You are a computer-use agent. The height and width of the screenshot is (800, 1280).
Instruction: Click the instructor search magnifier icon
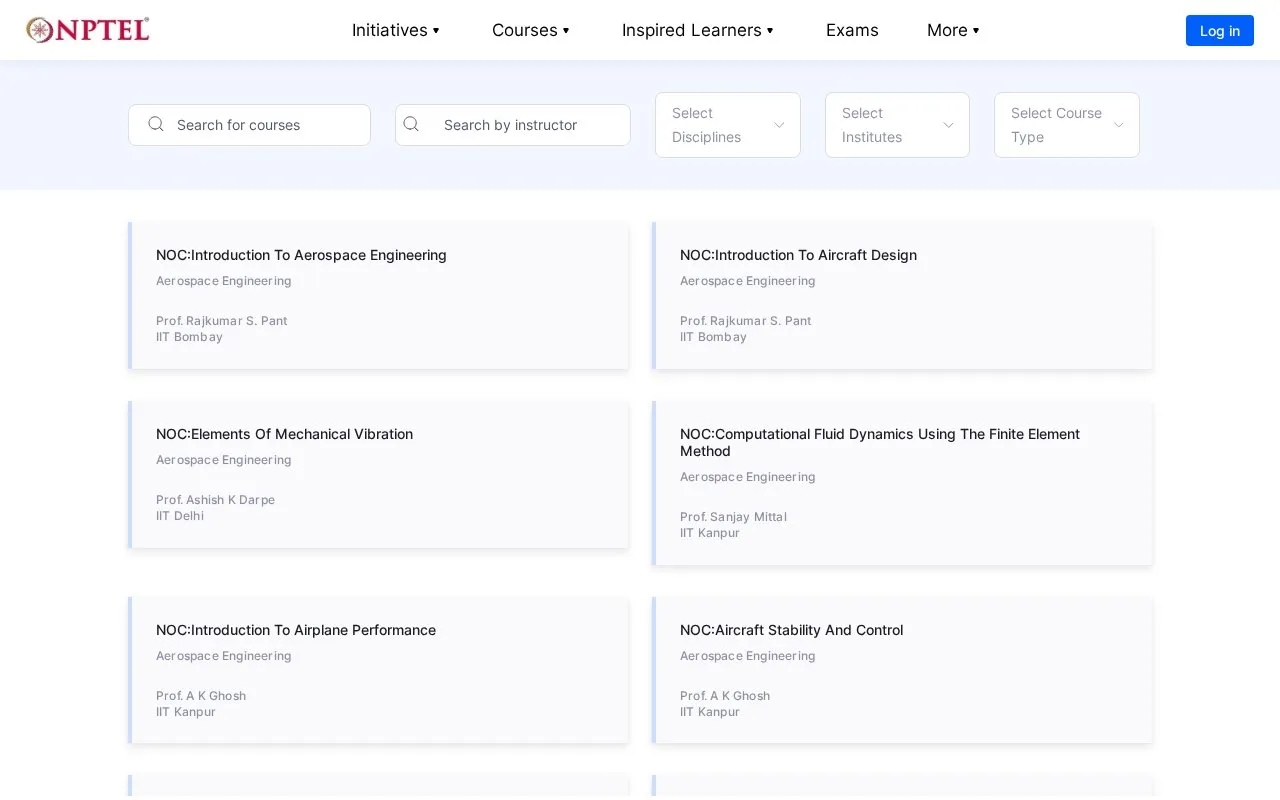pos(411,124)
